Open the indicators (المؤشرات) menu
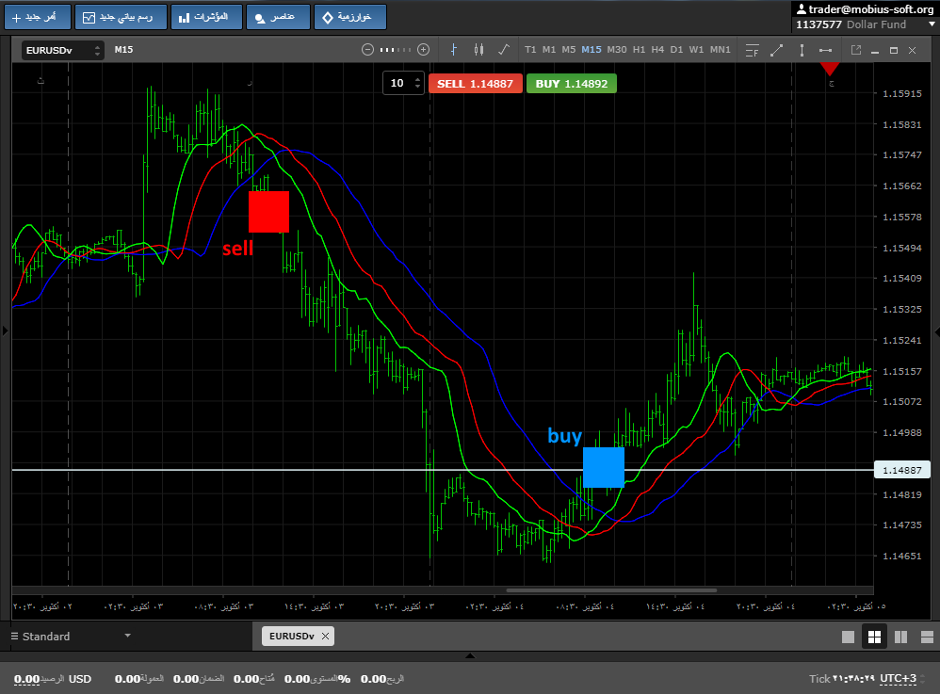Viewport: 940px width, 694px height. point(206,17)
